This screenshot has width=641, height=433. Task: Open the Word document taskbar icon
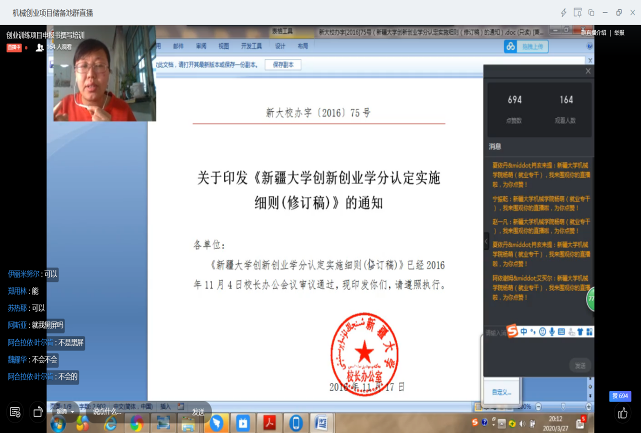click(x=322, y=423)
